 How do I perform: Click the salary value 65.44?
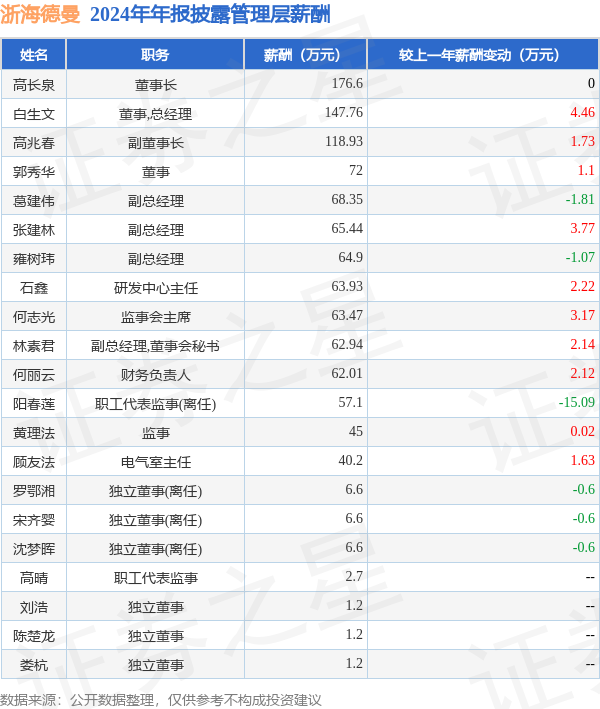tap(347, 228)
